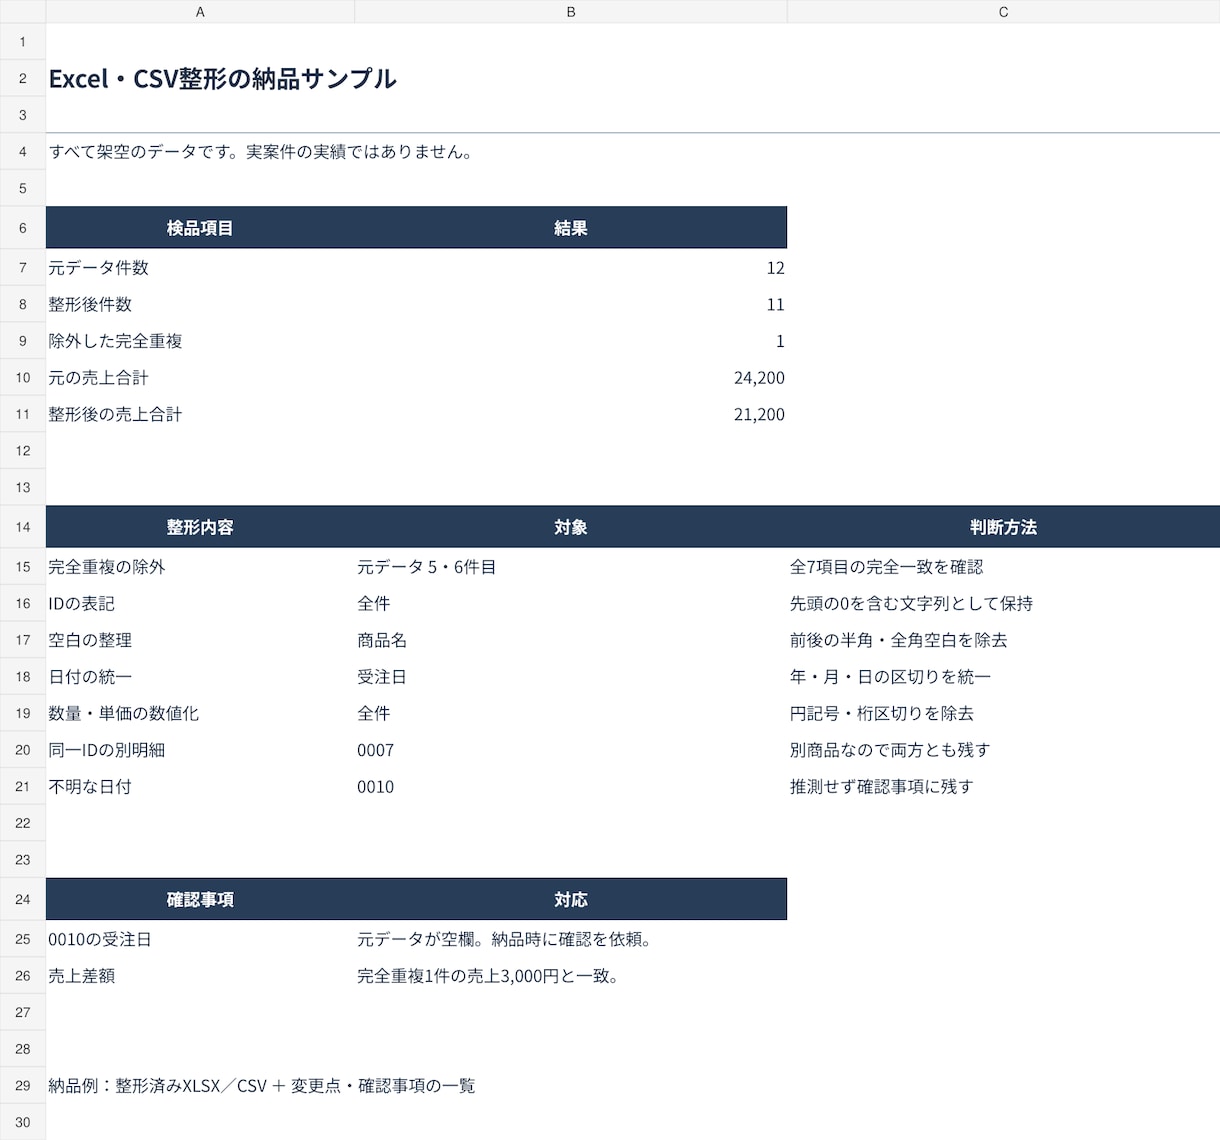Screen dimensions: 1220x1140
Task: Click the '検品項目' header cell
Action: point(200,228)
